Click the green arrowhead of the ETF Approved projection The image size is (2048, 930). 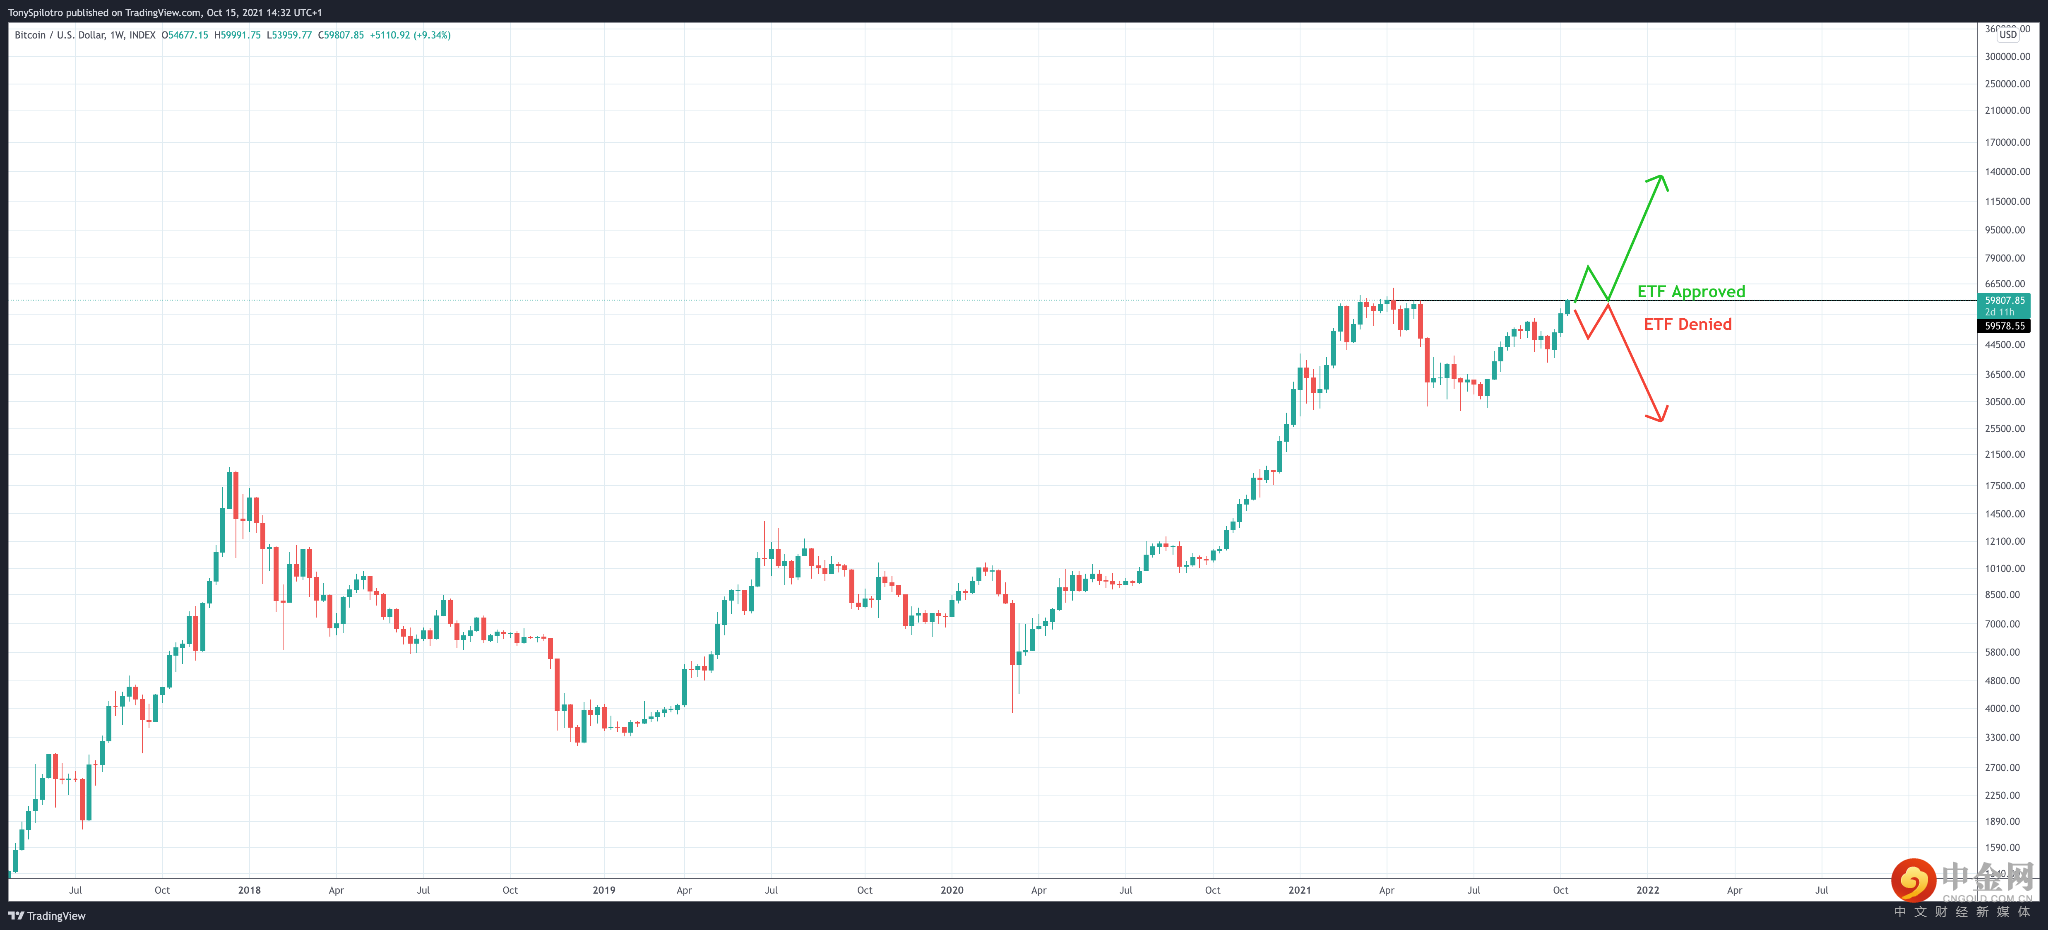[x=1660, y=178]
